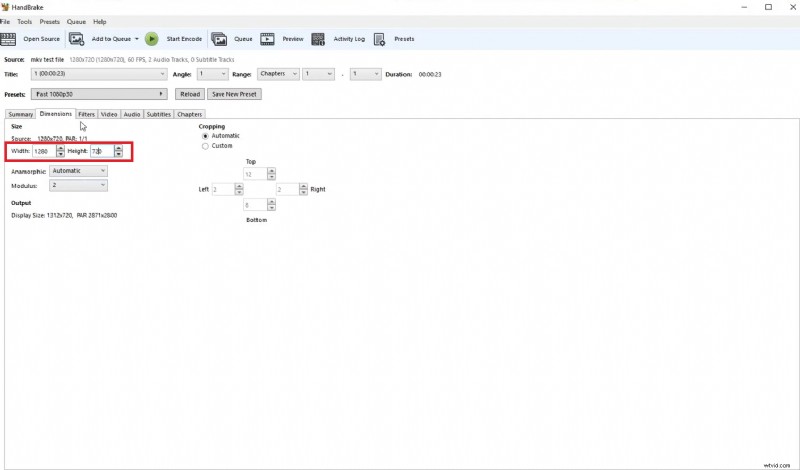Switch to the Audio tab
800x470 pixels.
132,114
